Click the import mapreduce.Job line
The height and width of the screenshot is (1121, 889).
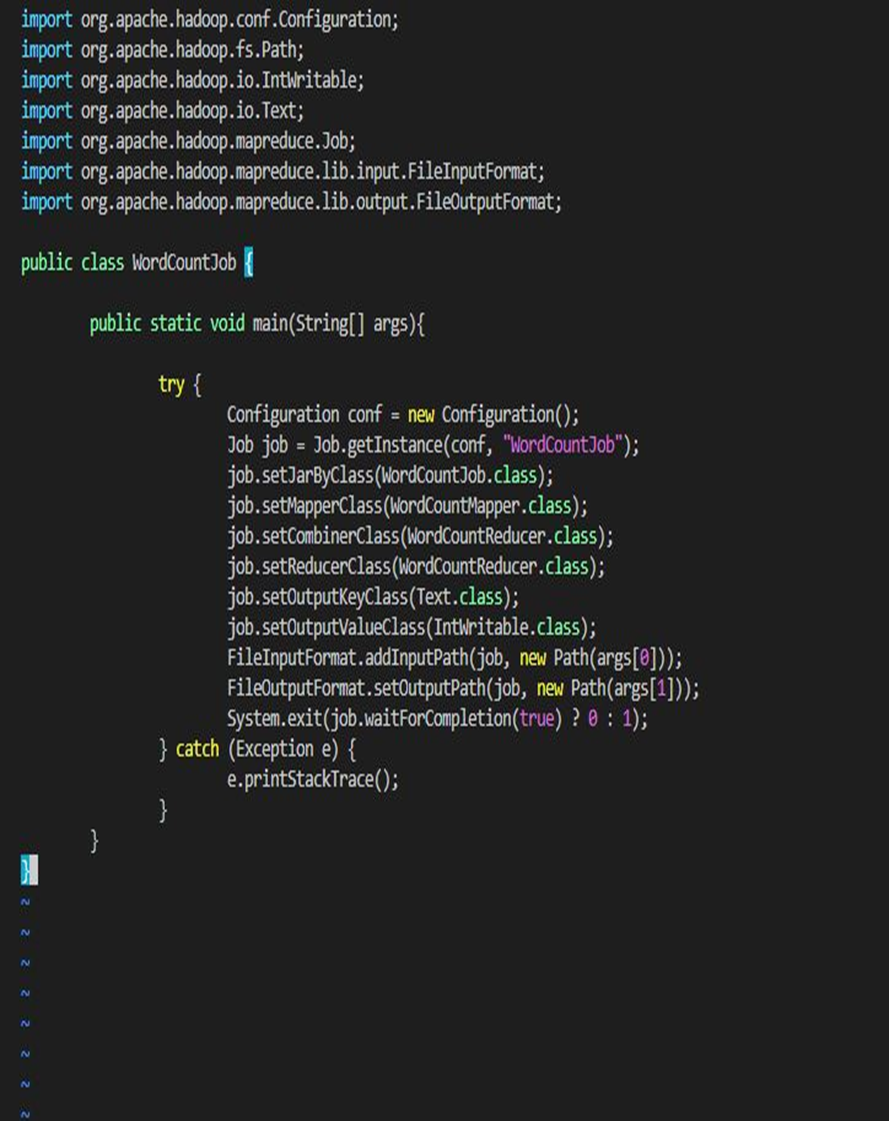pyautogui.click(x=188, y=141)
